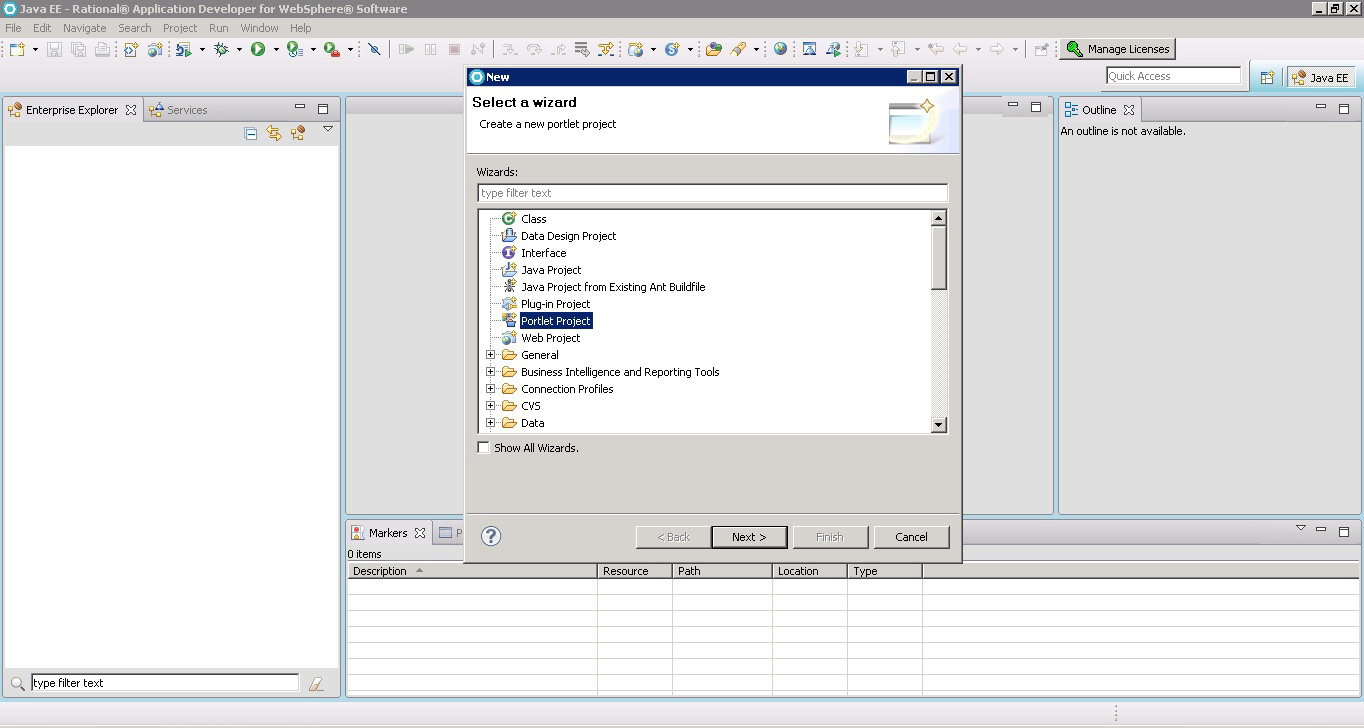Select the Data Design Project wizard
The width and height of the screenshot is (1364, 728).
568,236
